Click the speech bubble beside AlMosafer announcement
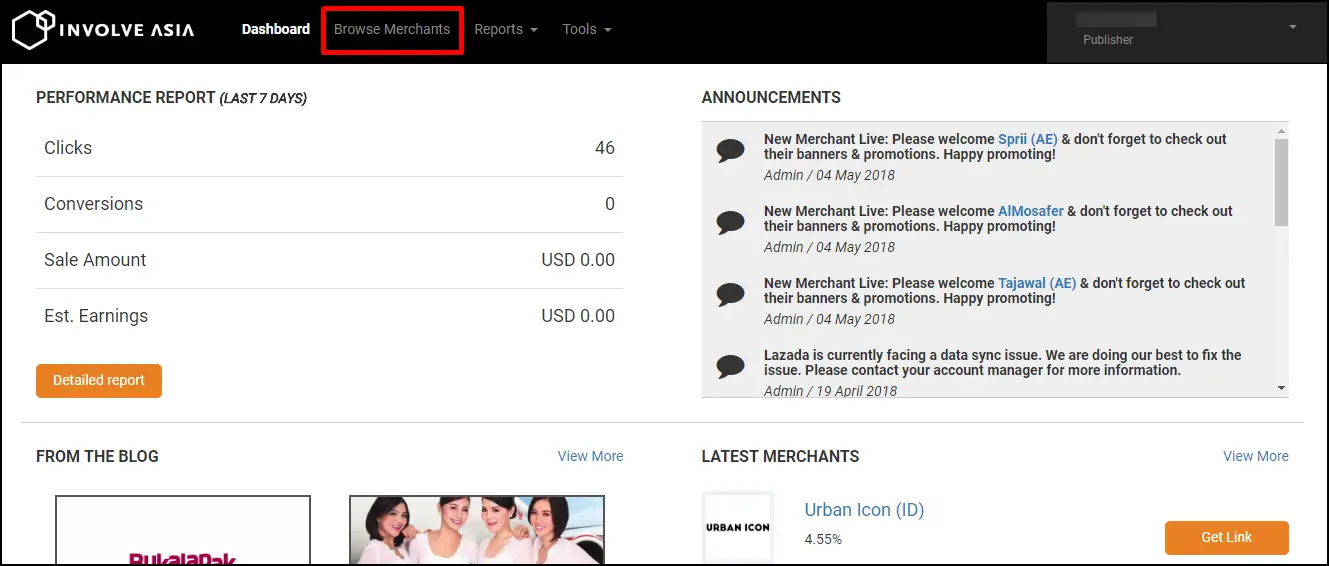Screen dimensions: 1329x566 [x=731, y=223]
